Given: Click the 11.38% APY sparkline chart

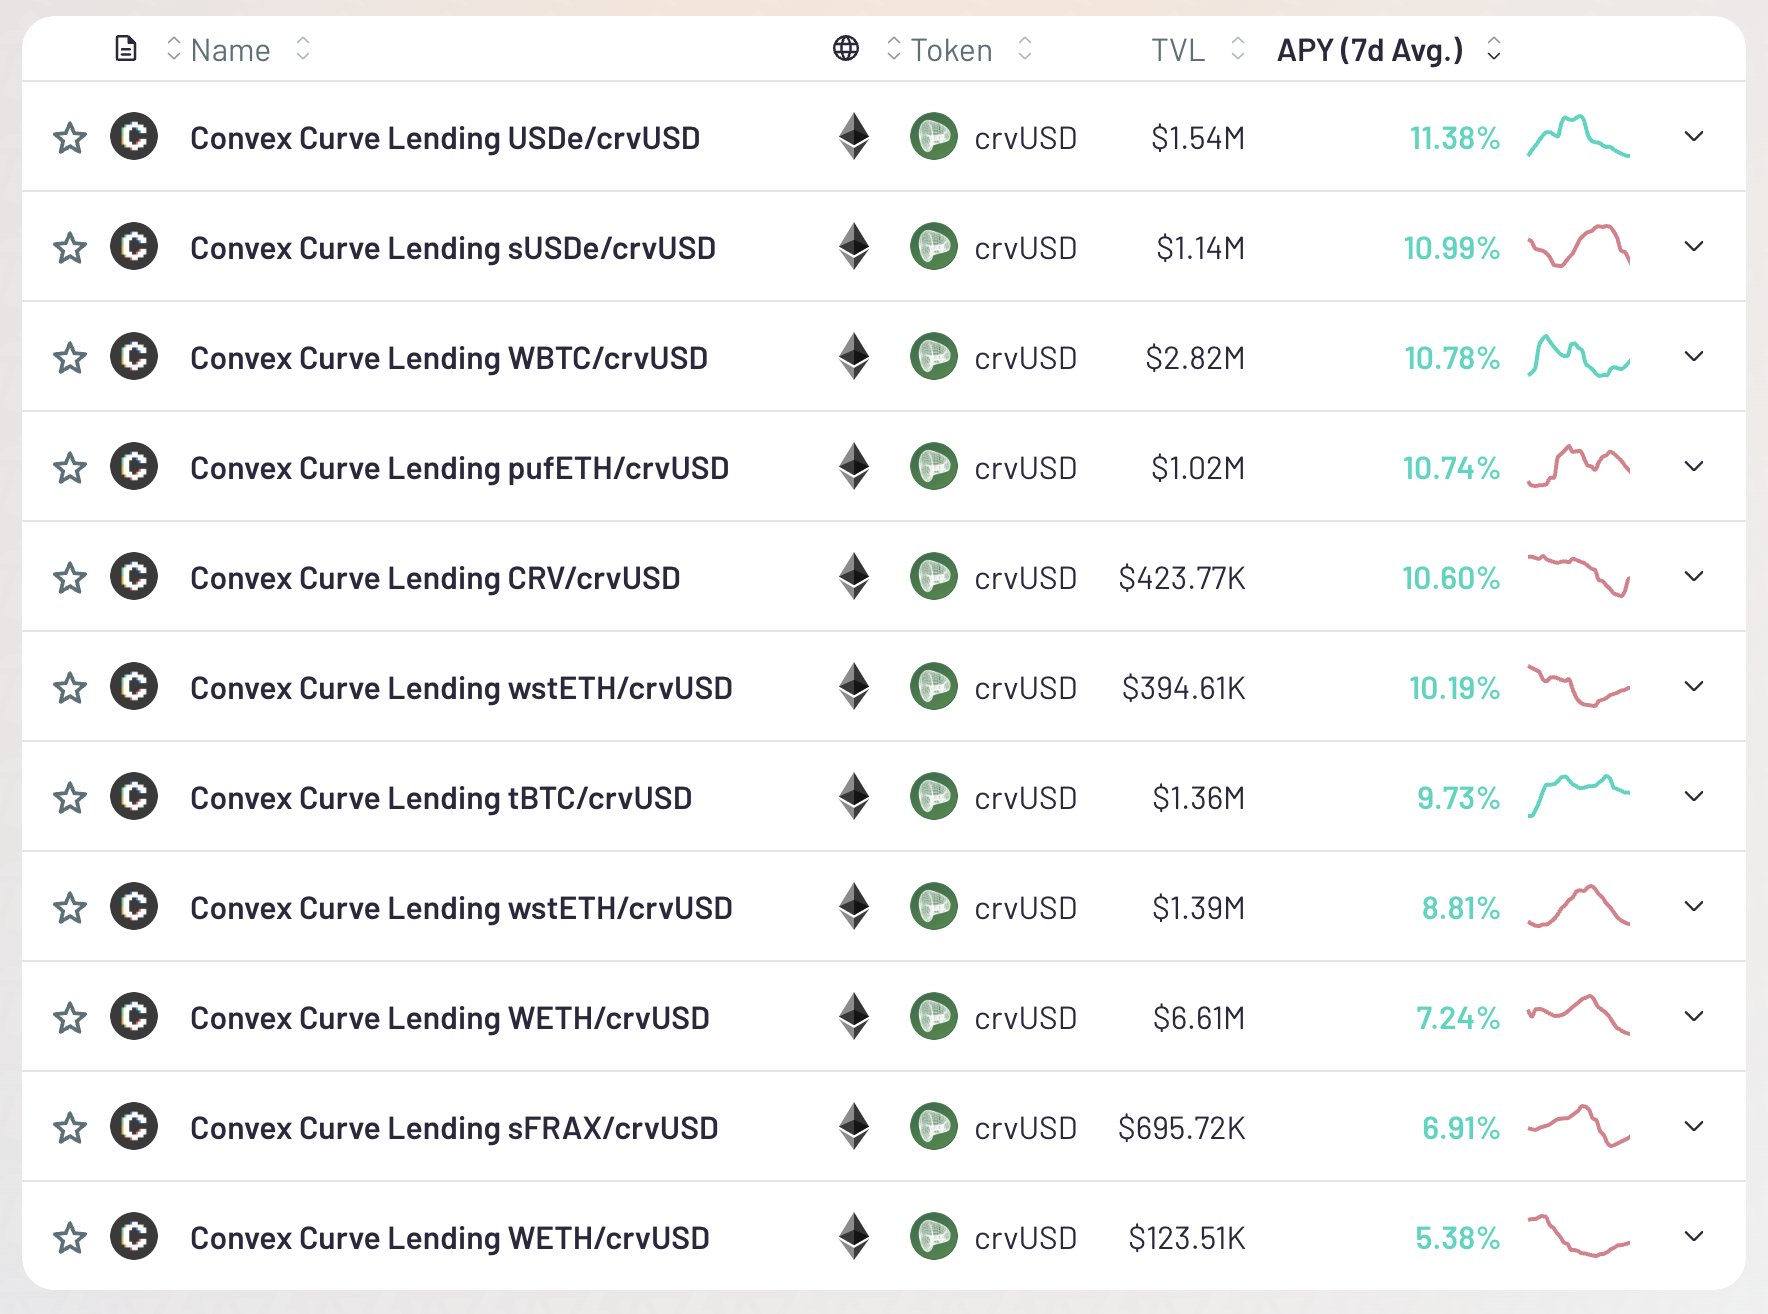Looking at the screenshot, I should [1578, 136].
